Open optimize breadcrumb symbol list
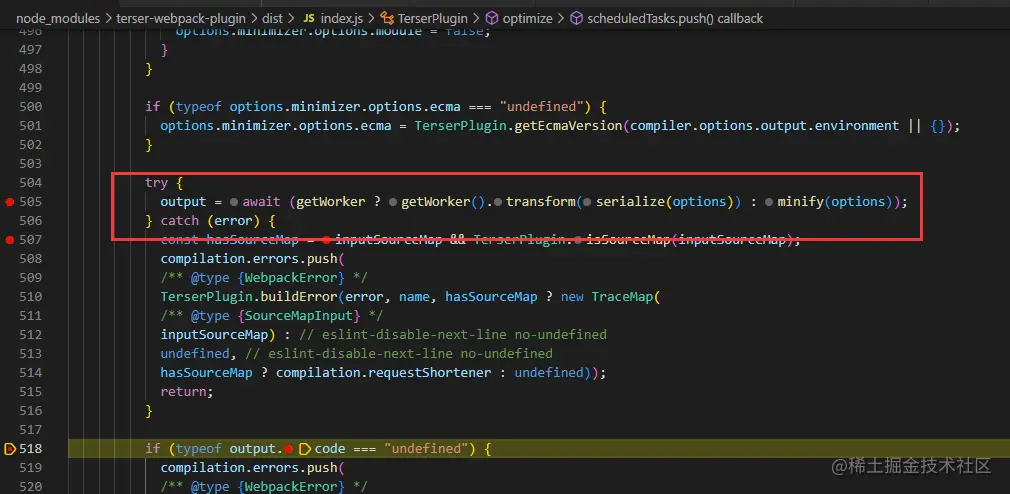Screen dimensions: 1010x494 [x=527, y=19]
